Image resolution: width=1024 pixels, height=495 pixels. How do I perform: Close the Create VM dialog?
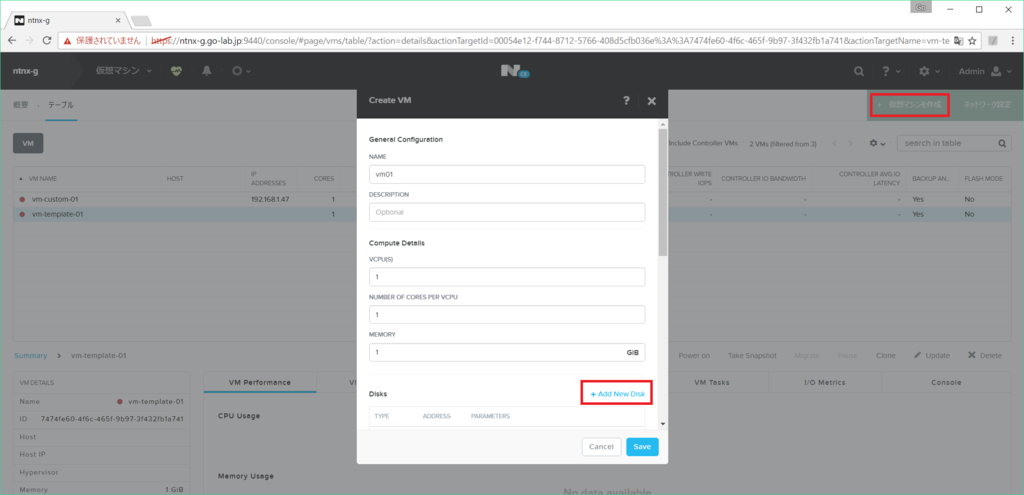coord(651,101)
